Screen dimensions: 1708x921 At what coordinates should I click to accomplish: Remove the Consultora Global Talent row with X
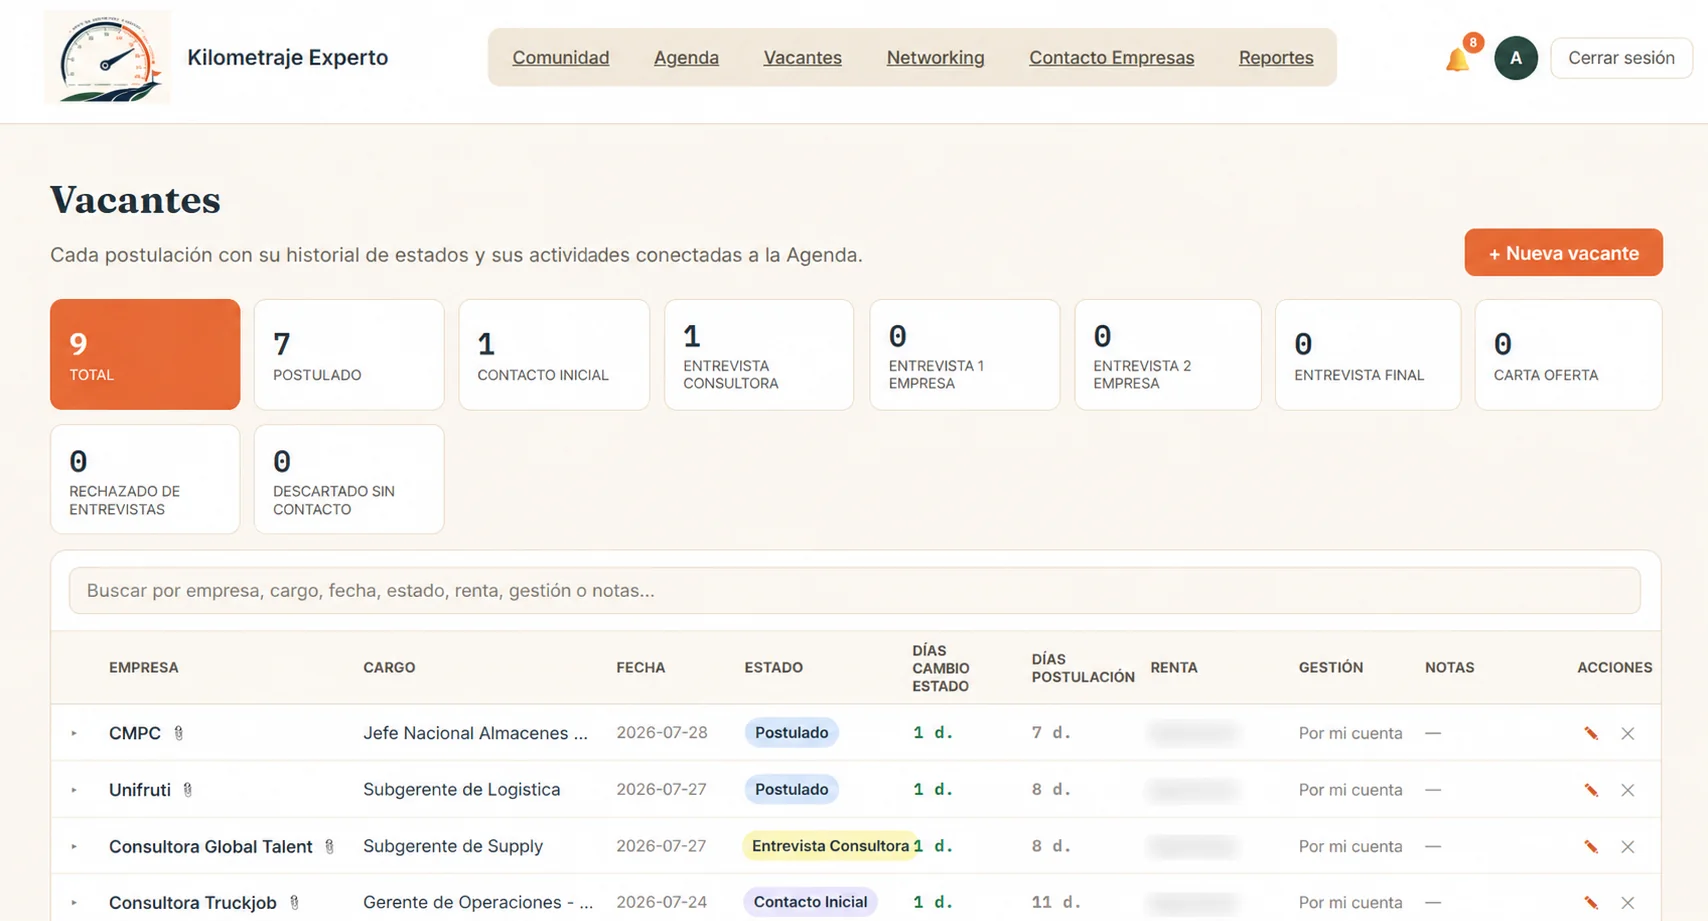coord(1627,846)
